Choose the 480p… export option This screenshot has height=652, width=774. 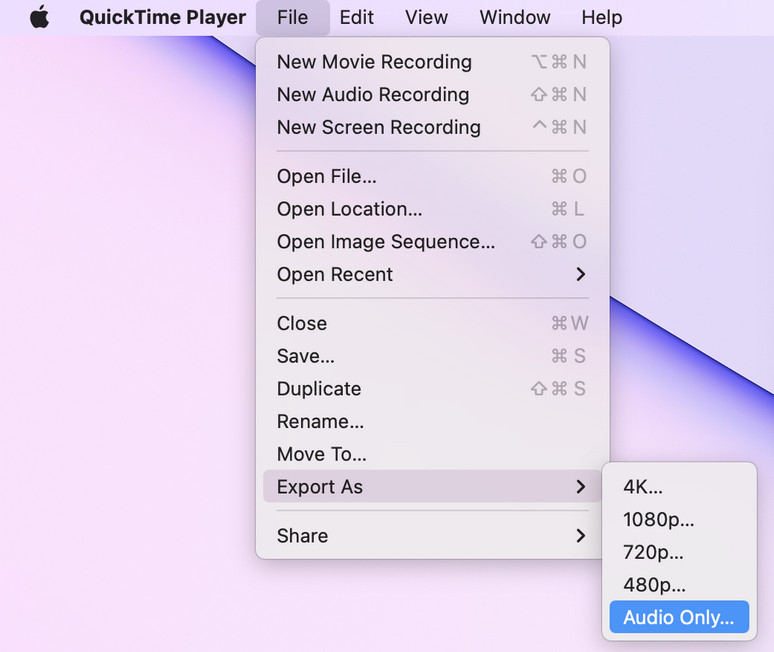pos(679,584)
